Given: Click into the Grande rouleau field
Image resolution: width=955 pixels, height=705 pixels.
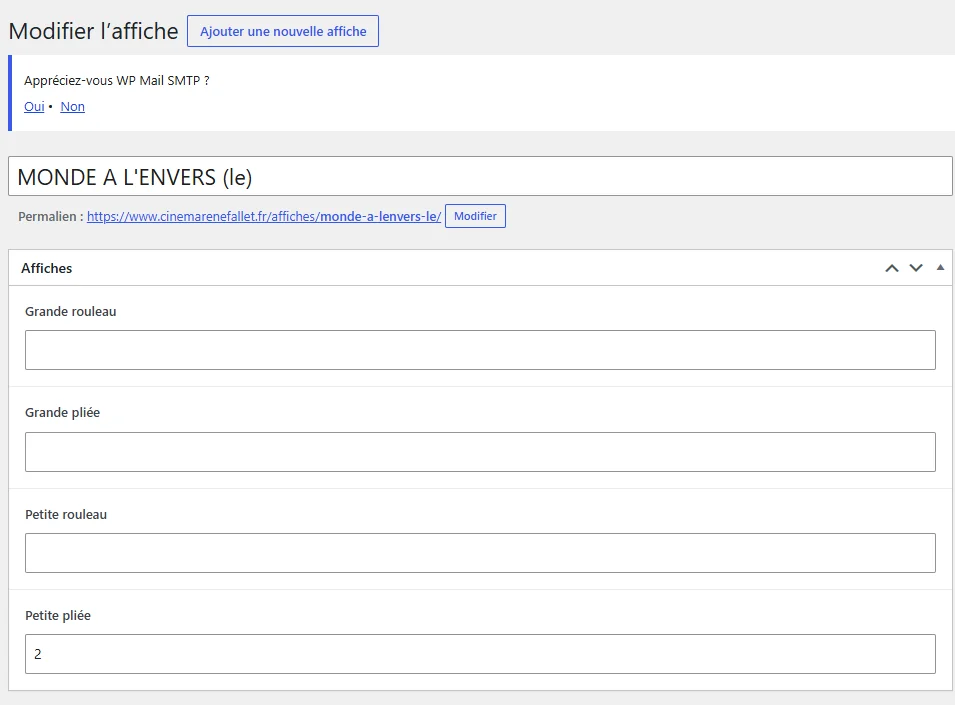Looking at the screenshot, I should pos(480,350).
